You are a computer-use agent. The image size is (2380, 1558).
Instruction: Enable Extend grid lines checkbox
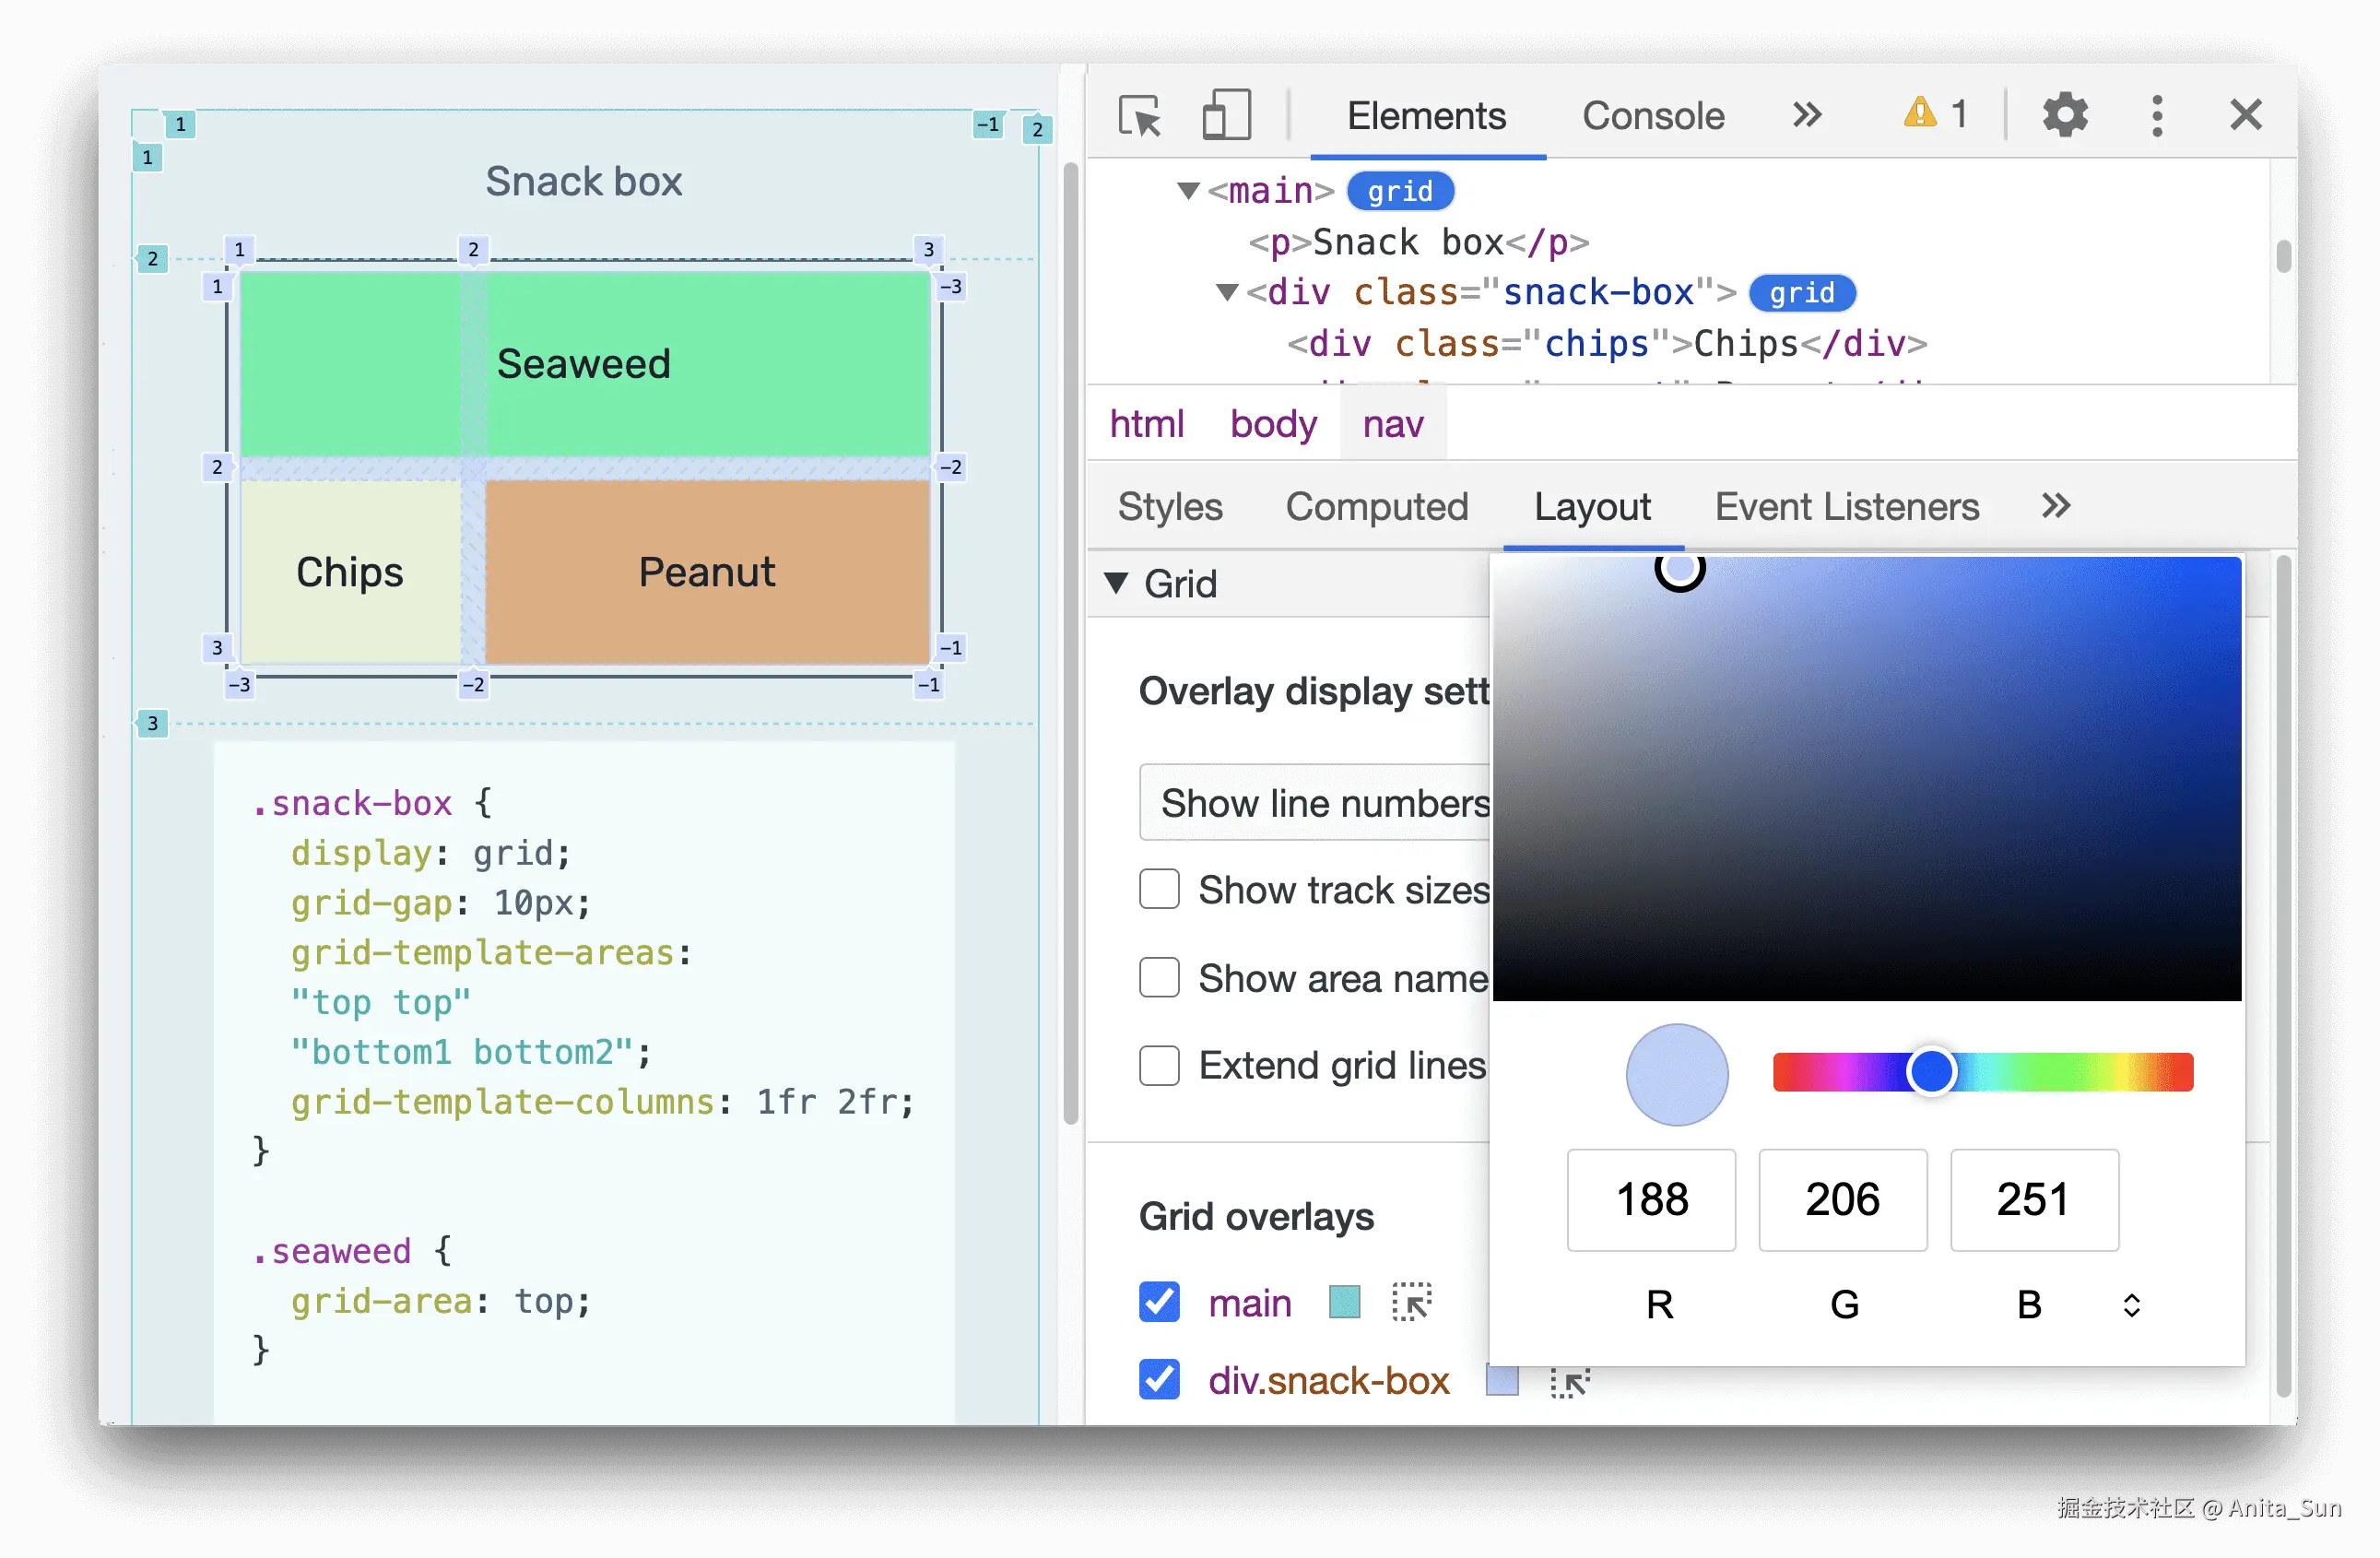pos(1159,1065)
